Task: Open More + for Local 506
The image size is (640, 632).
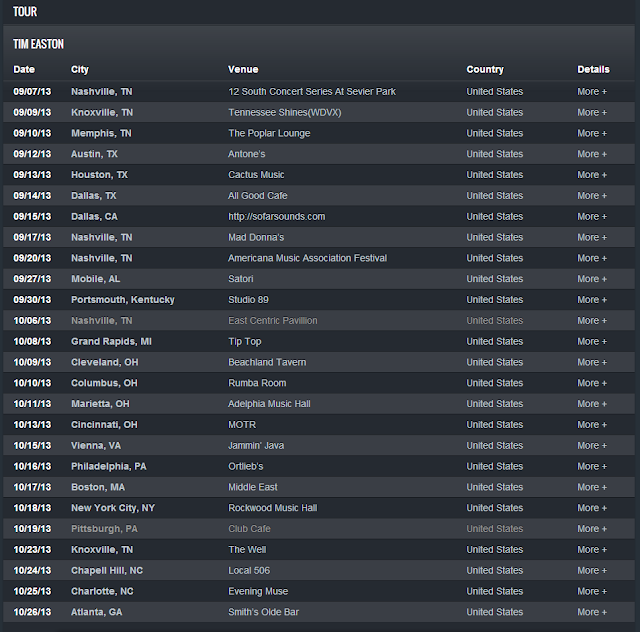Action: coord(592,570)
